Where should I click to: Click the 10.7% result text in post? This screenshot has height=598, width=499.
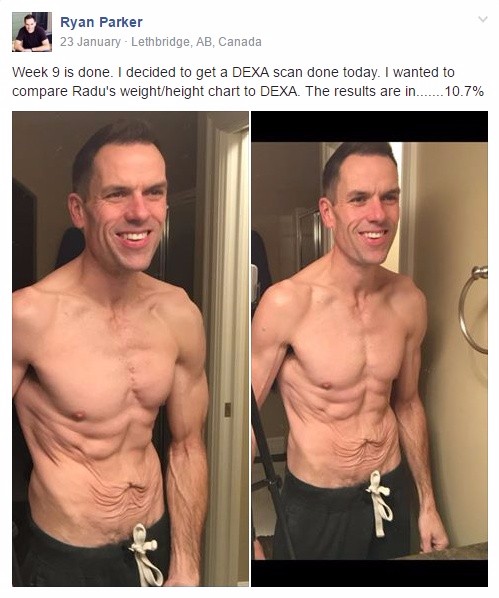coord(465,92)
